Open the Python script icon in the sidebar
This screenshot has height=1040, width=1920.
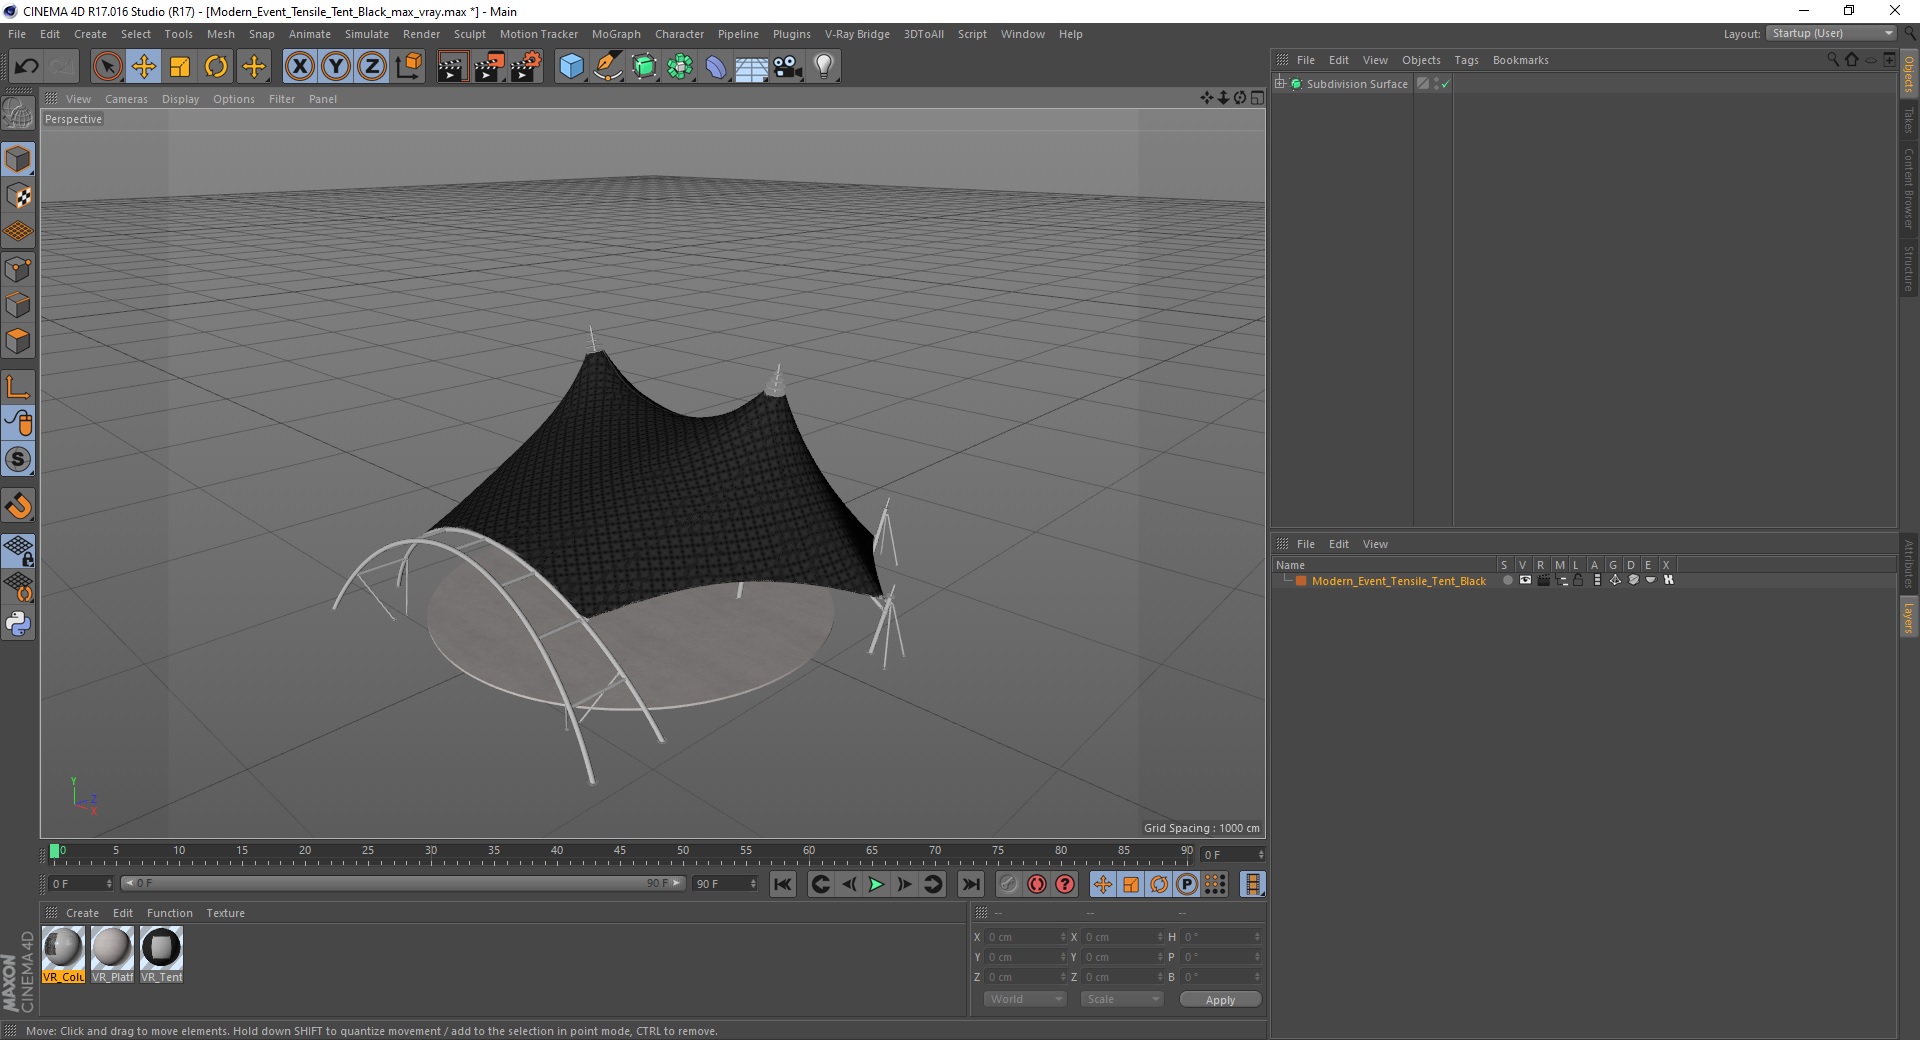18,624
